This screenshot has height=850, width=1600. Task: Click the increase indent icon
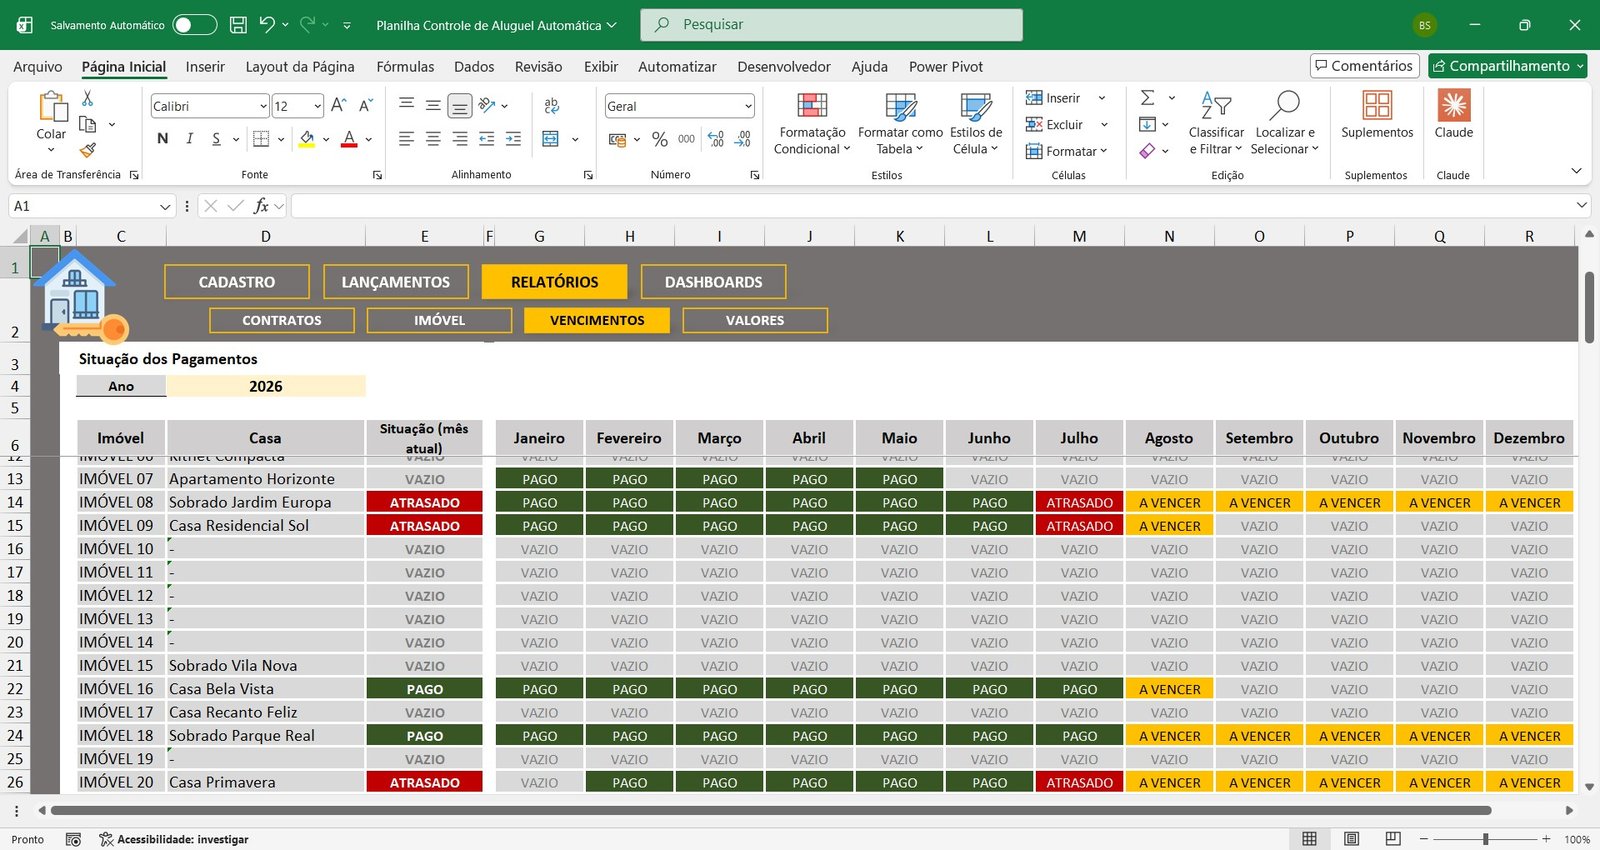click(513, 139)
